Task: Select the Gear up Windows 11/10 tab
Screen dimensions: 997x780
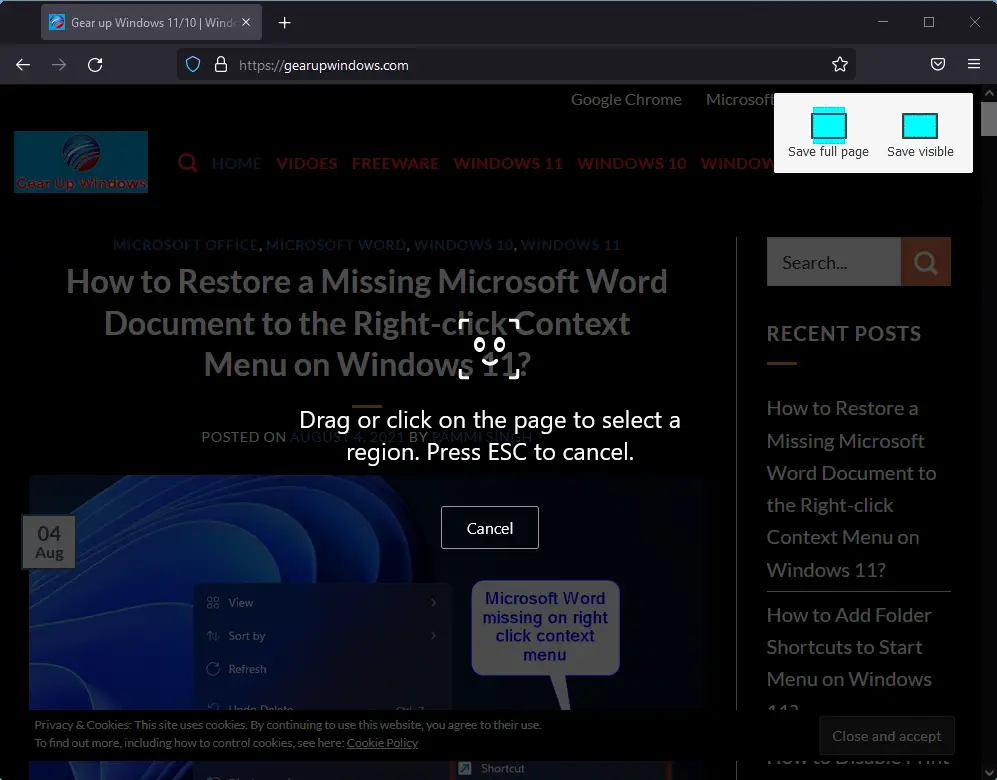Action: (151, 22)
